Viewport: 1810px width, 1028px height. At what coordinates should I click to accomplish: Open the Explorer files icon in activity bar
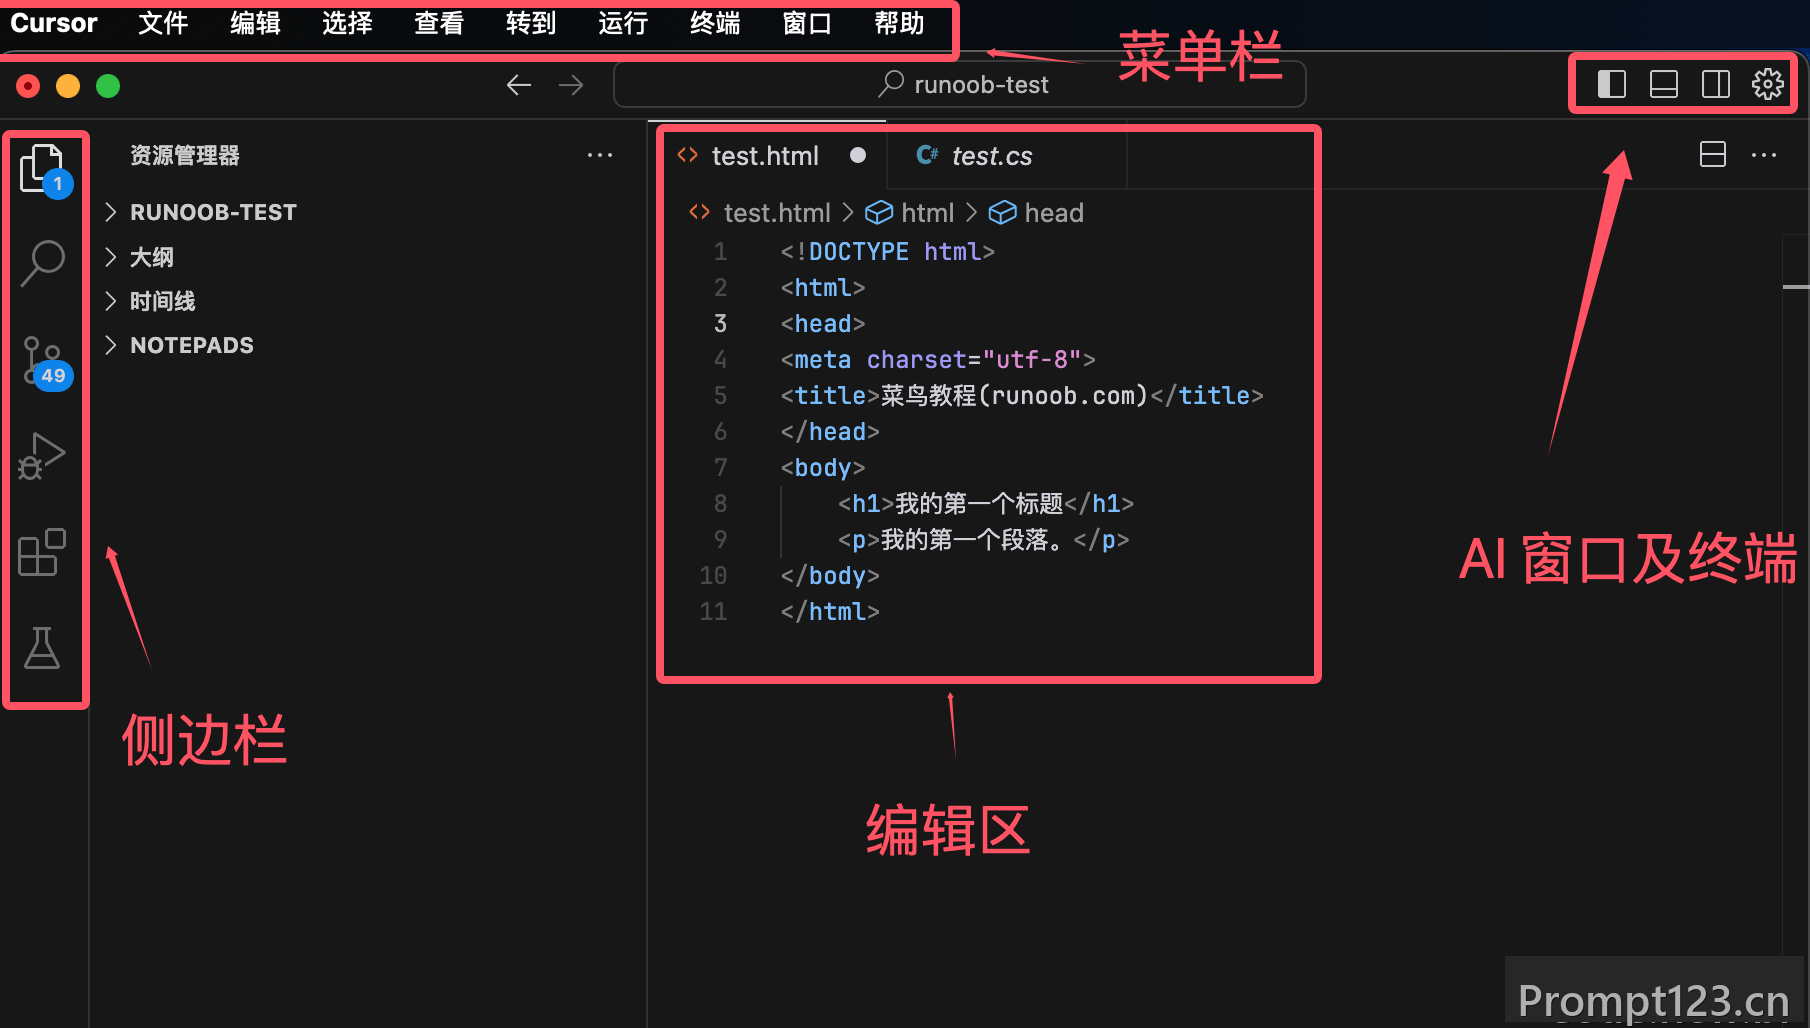43,168
